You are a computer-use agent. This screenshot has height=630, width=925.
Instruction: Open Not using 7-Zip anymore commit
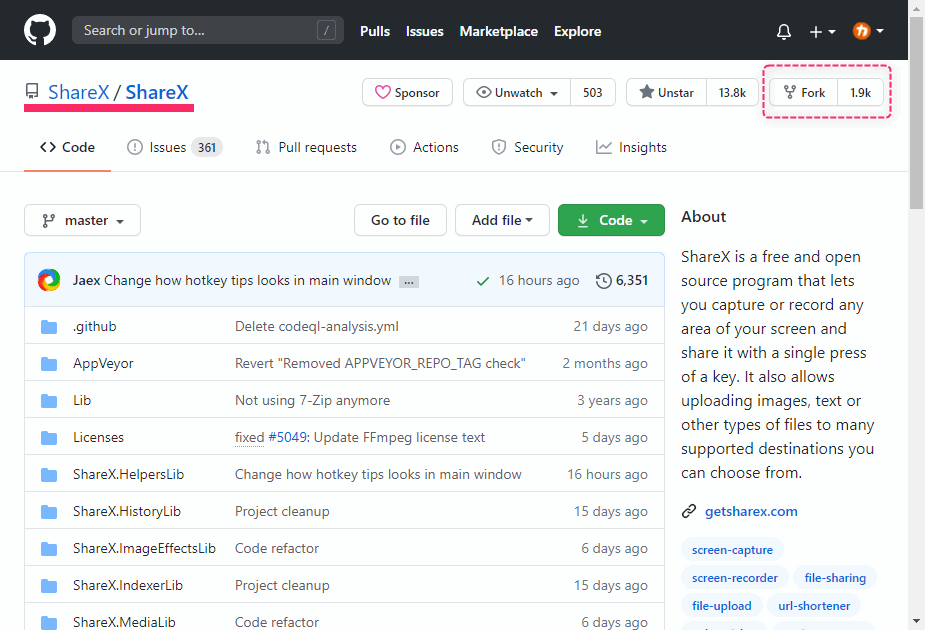coord(313,400)
